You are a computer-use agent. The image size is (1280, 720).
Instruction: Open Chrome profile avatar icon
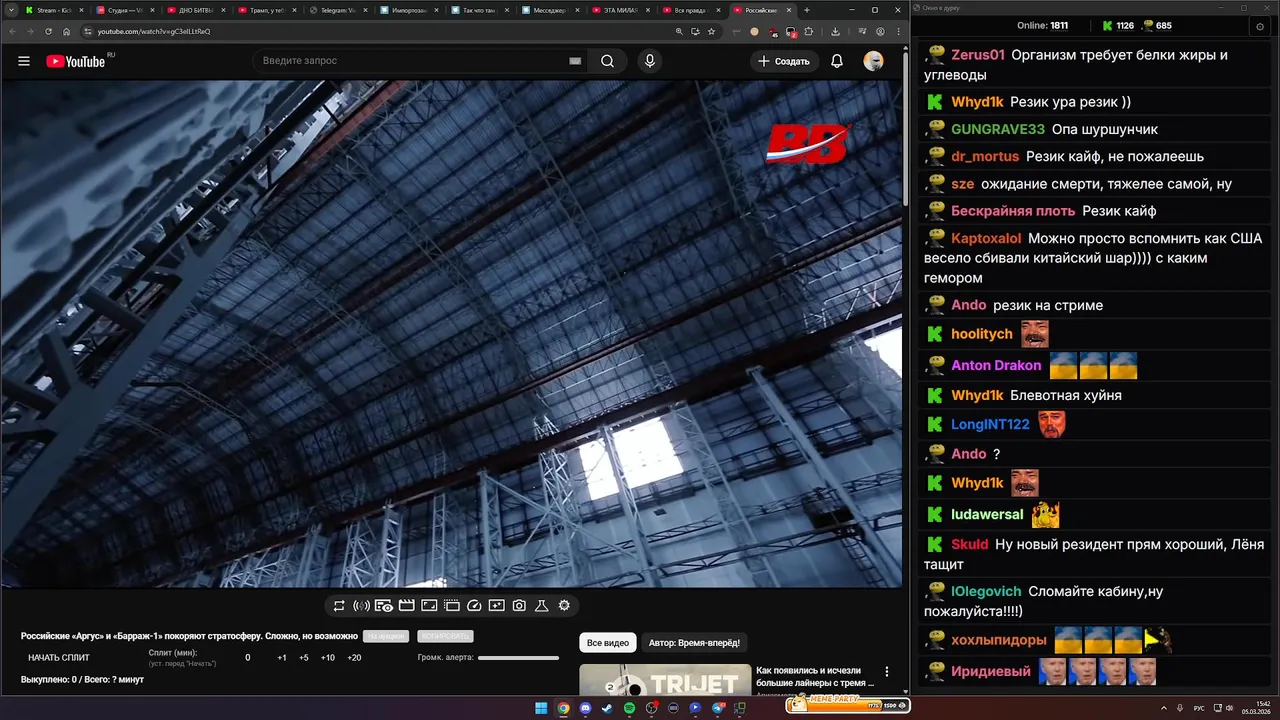[x=880, y=31]
